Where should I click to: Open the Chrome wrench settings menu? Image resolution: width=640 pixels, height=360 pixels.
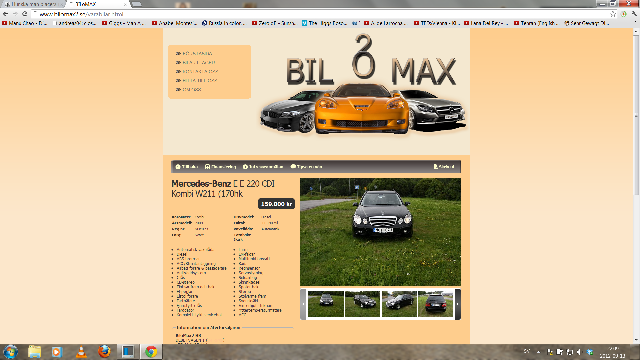coord(634,14)
